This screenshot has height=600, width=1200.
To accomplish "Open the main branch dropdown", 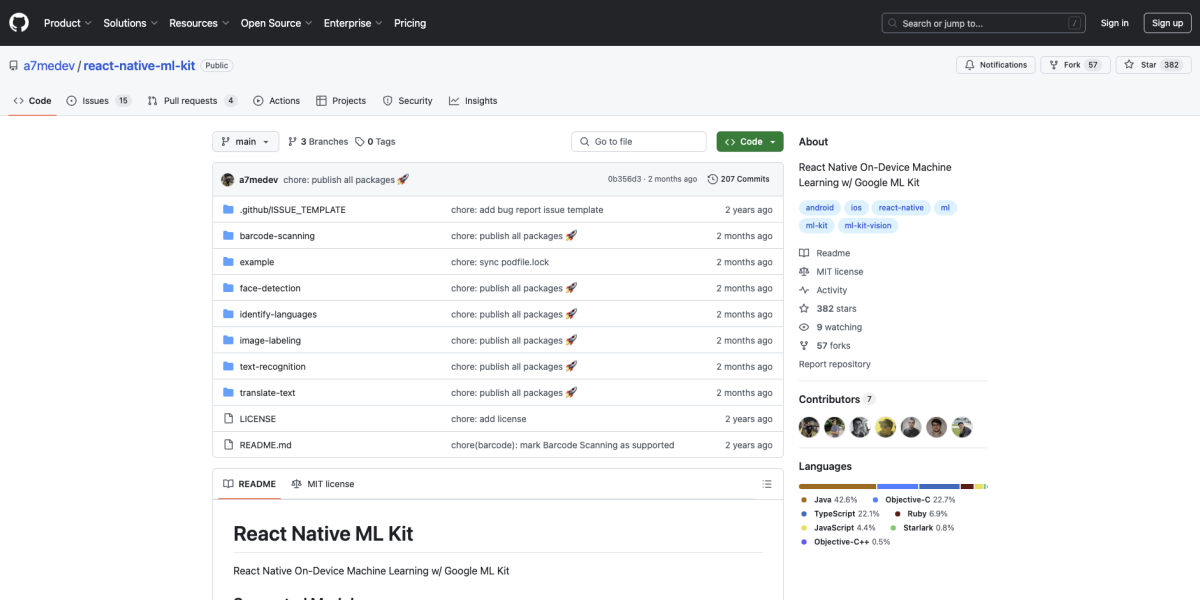I will (x=244, y=141).
